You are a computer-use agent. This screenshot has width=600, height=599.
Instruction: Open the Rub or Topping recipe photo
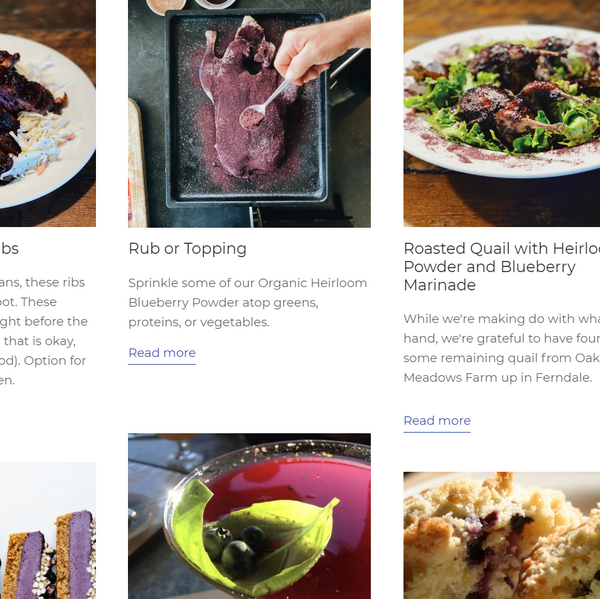click(249, 113)
